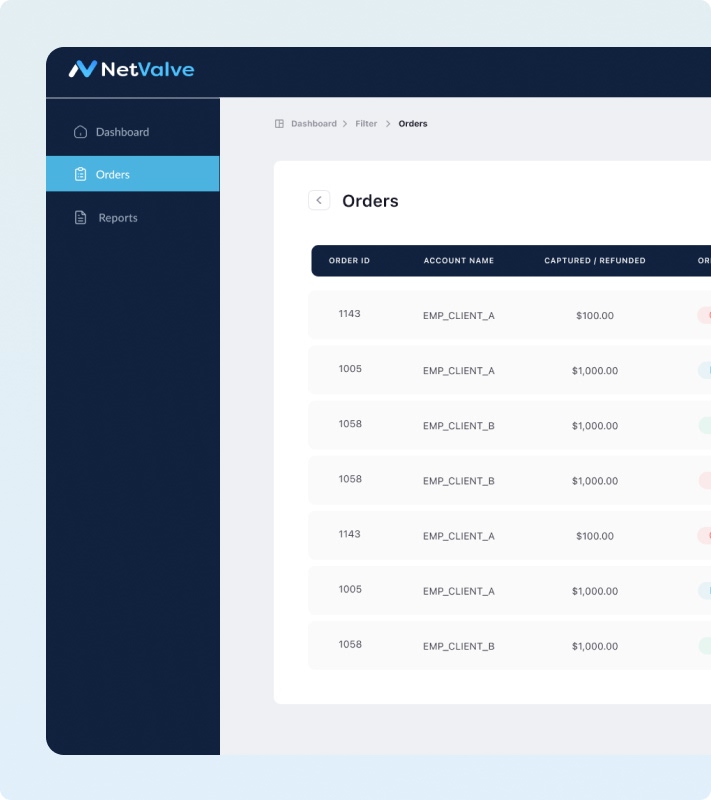Image resolution: width=711 pixels, height=800 pixels.
Task: Click the NetValve logo
Action: pos(132,69)
